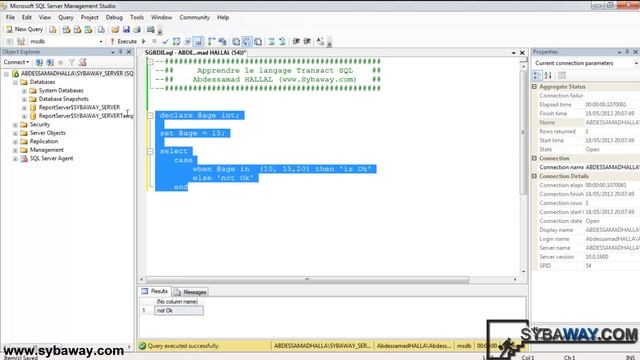Click the Refresh icon in Object Explorer toolbar
This screenshot has height=360, width=640.
(82, 62)
